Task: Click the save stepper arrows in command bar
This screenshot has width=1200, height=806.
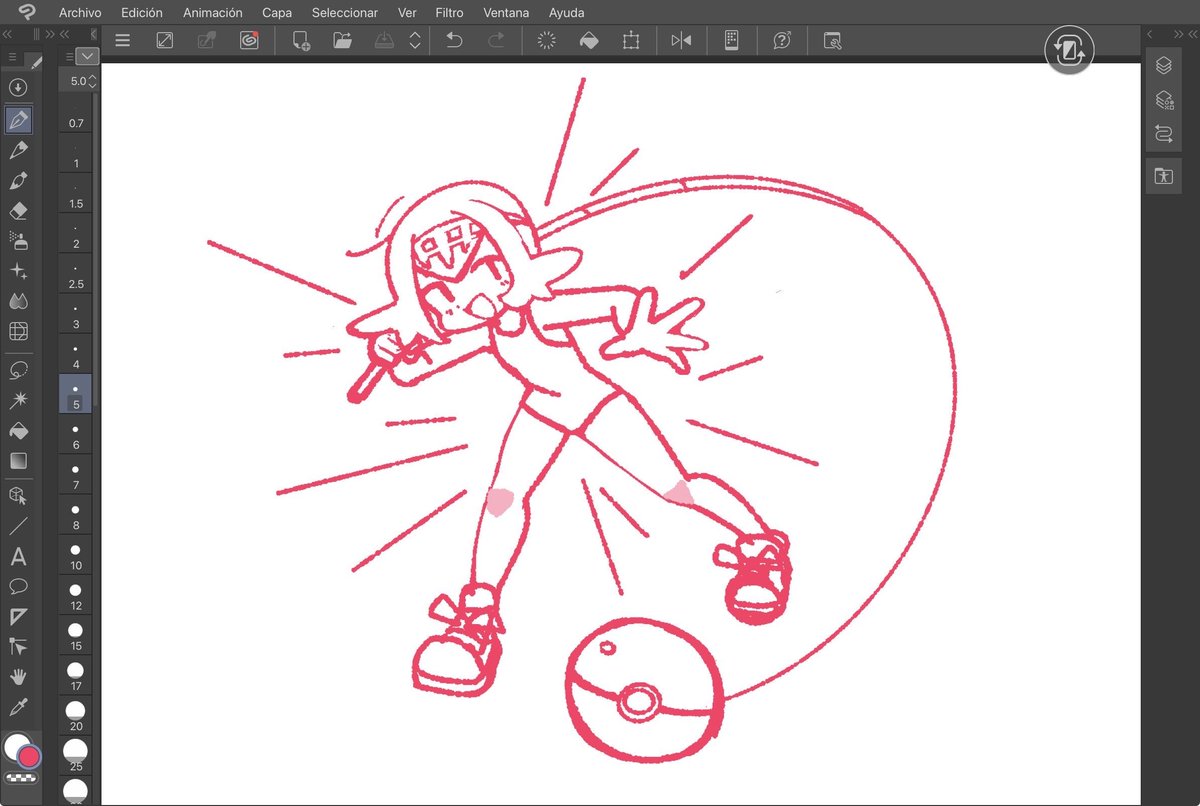Action: tap(415, 41)
